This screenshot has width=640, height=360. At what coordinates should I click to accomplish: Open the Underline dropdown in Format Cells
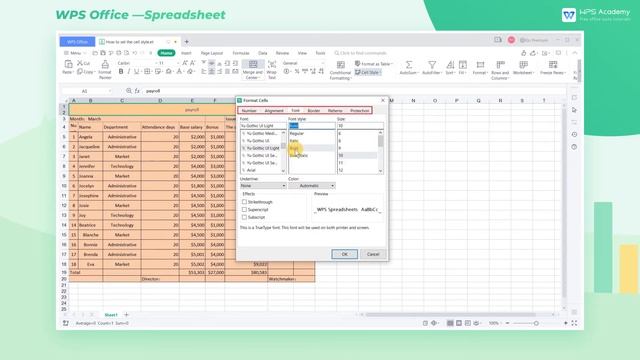[x=263, y=186]
